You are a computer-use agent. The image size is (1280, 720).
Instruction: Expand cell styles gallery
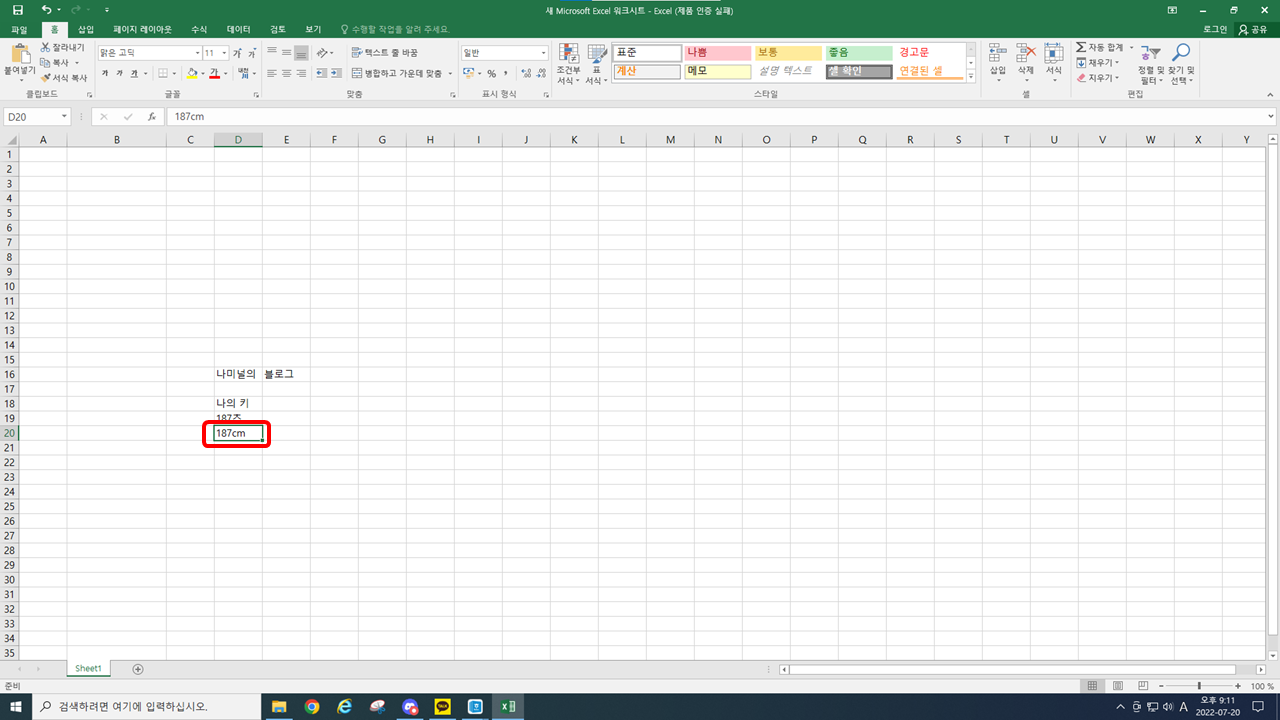coord(971,76)
